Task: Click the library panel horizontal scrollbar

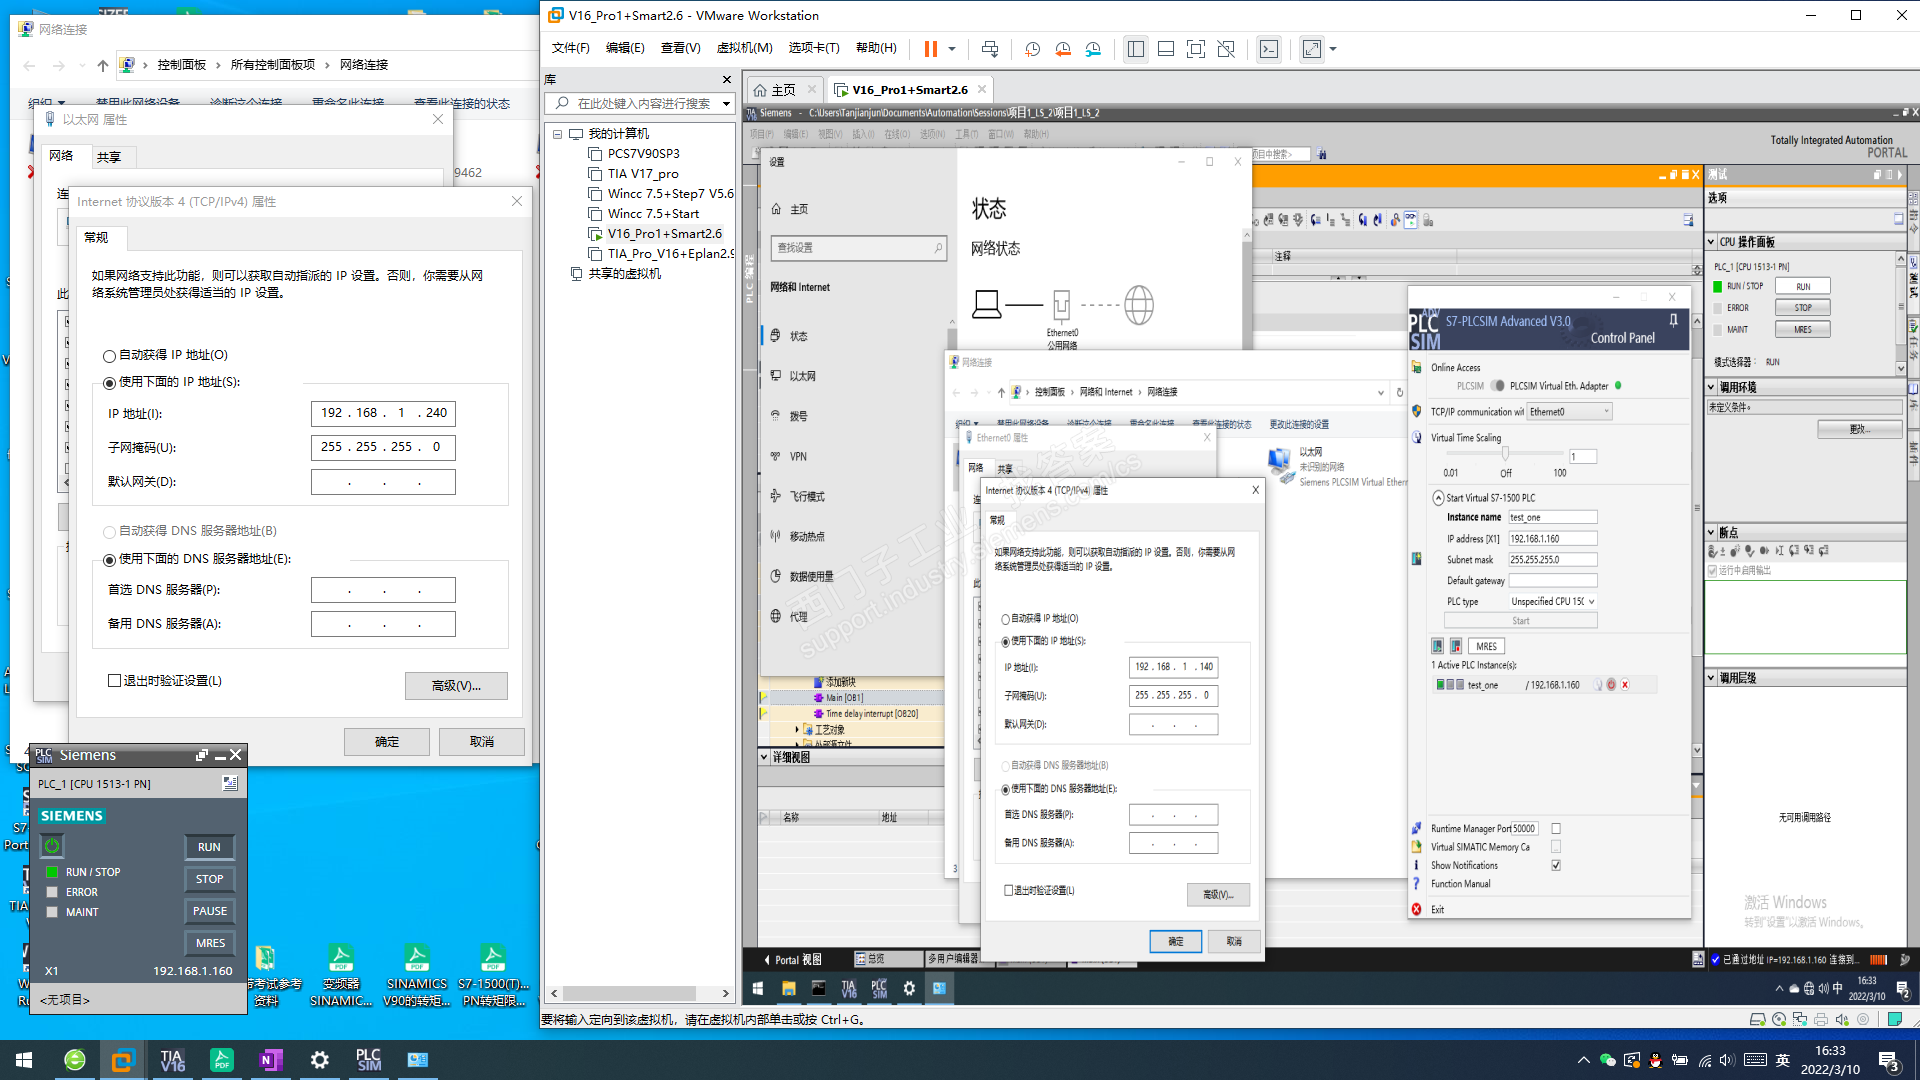Action: click(630, 993)
